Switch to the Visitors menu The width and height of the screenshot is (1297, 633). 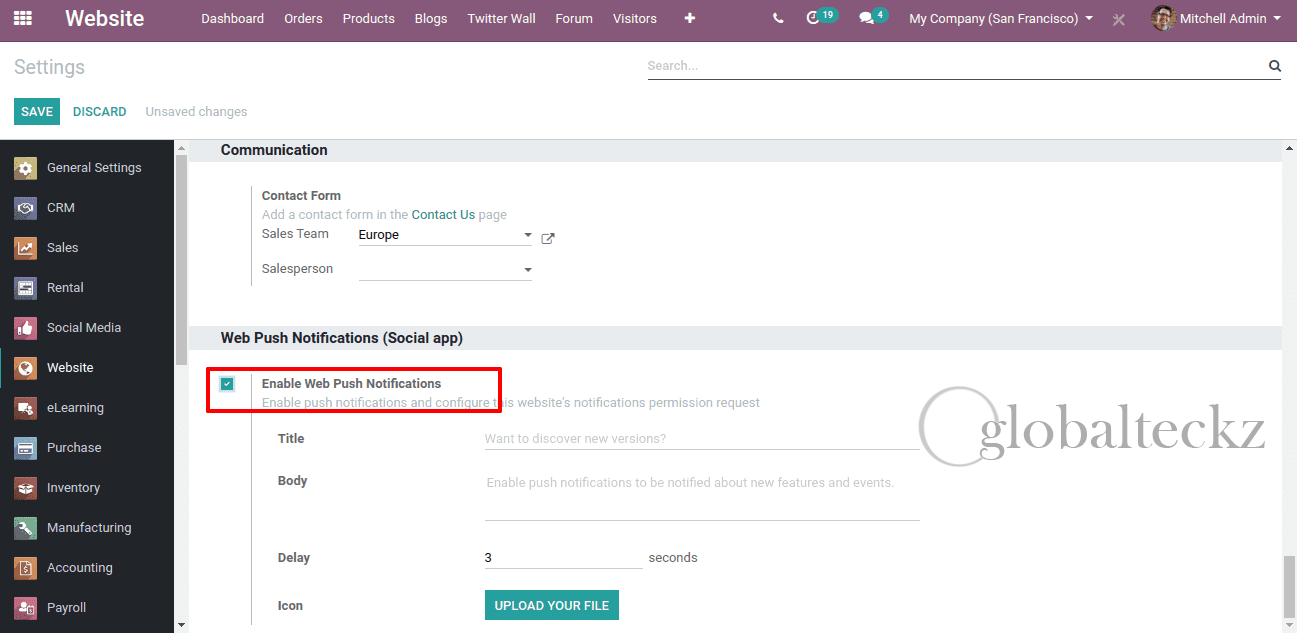(634, 18)
